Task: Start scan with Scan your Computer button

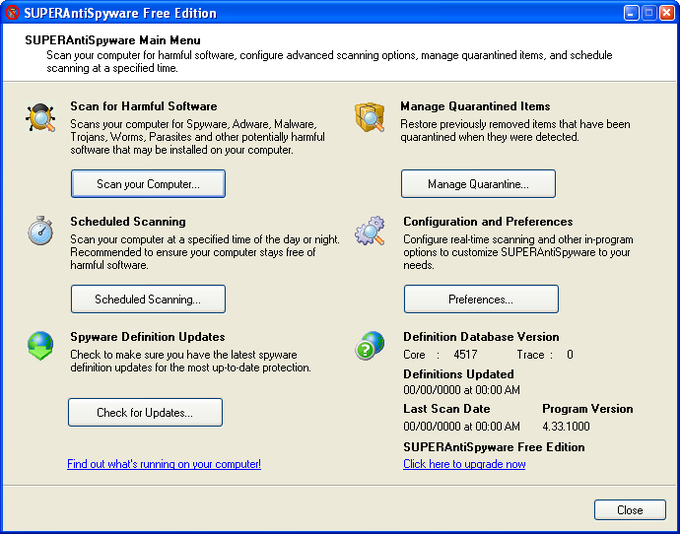Action: (148, 184)
